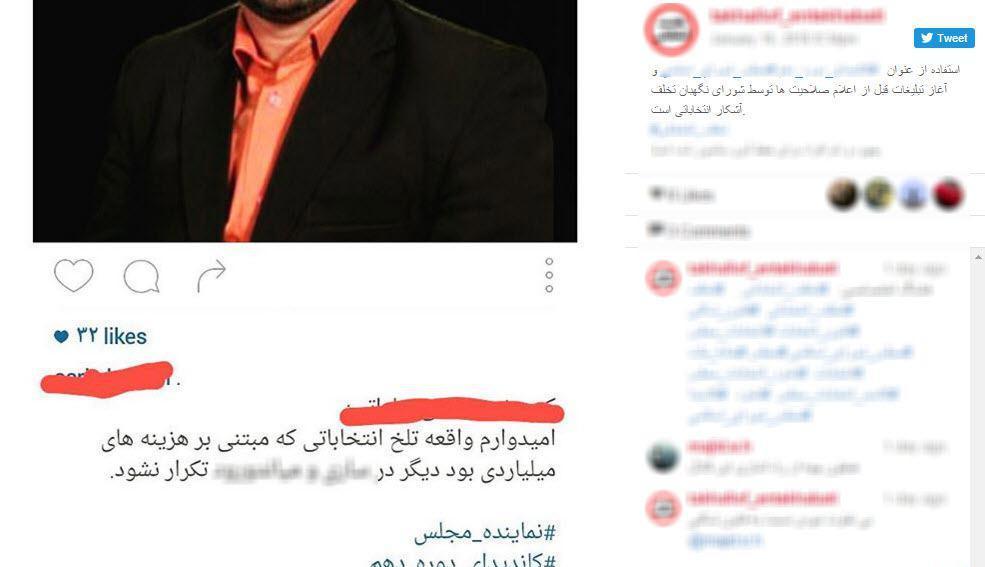This screenshot has height=567, width=985.
Task: Select the first liker avatar thumbnail
Action: click(x=842, y=195)
